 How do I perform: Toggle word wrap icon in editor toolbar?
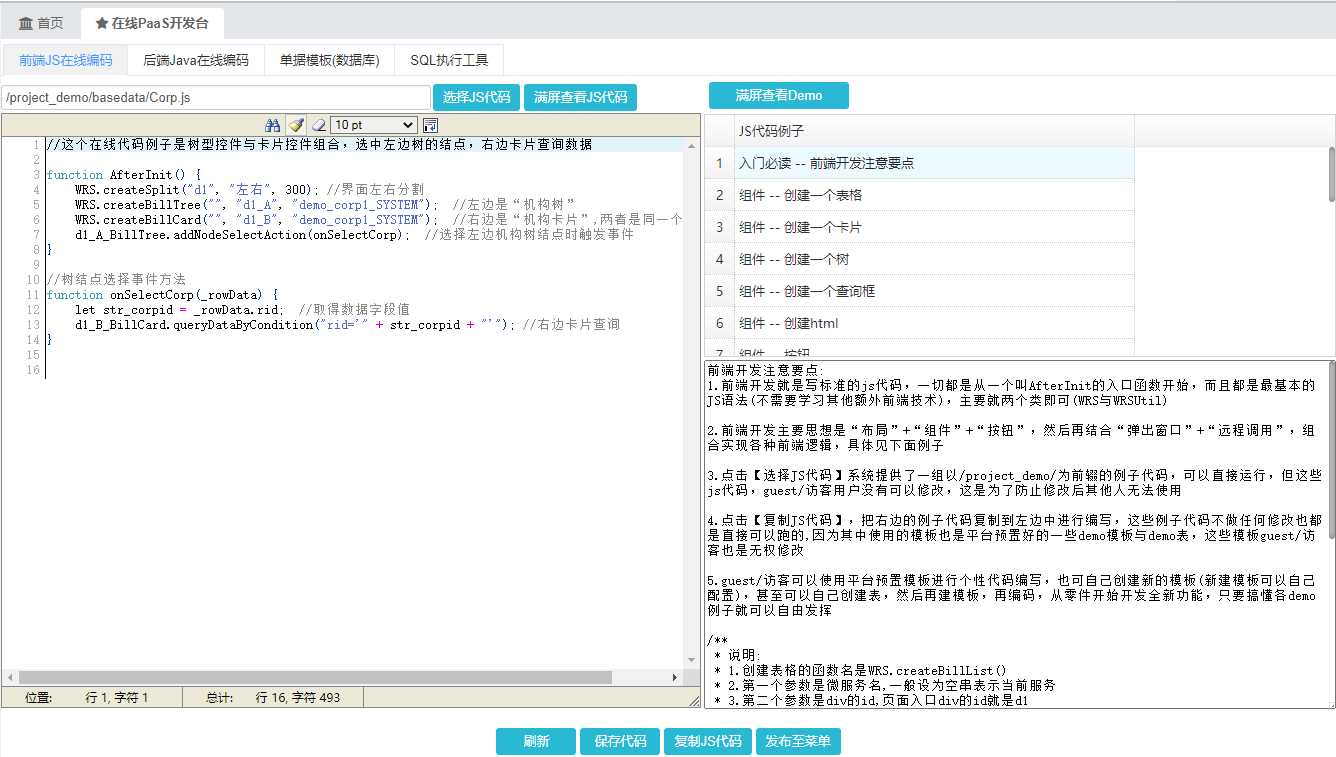tap(431, 125)
